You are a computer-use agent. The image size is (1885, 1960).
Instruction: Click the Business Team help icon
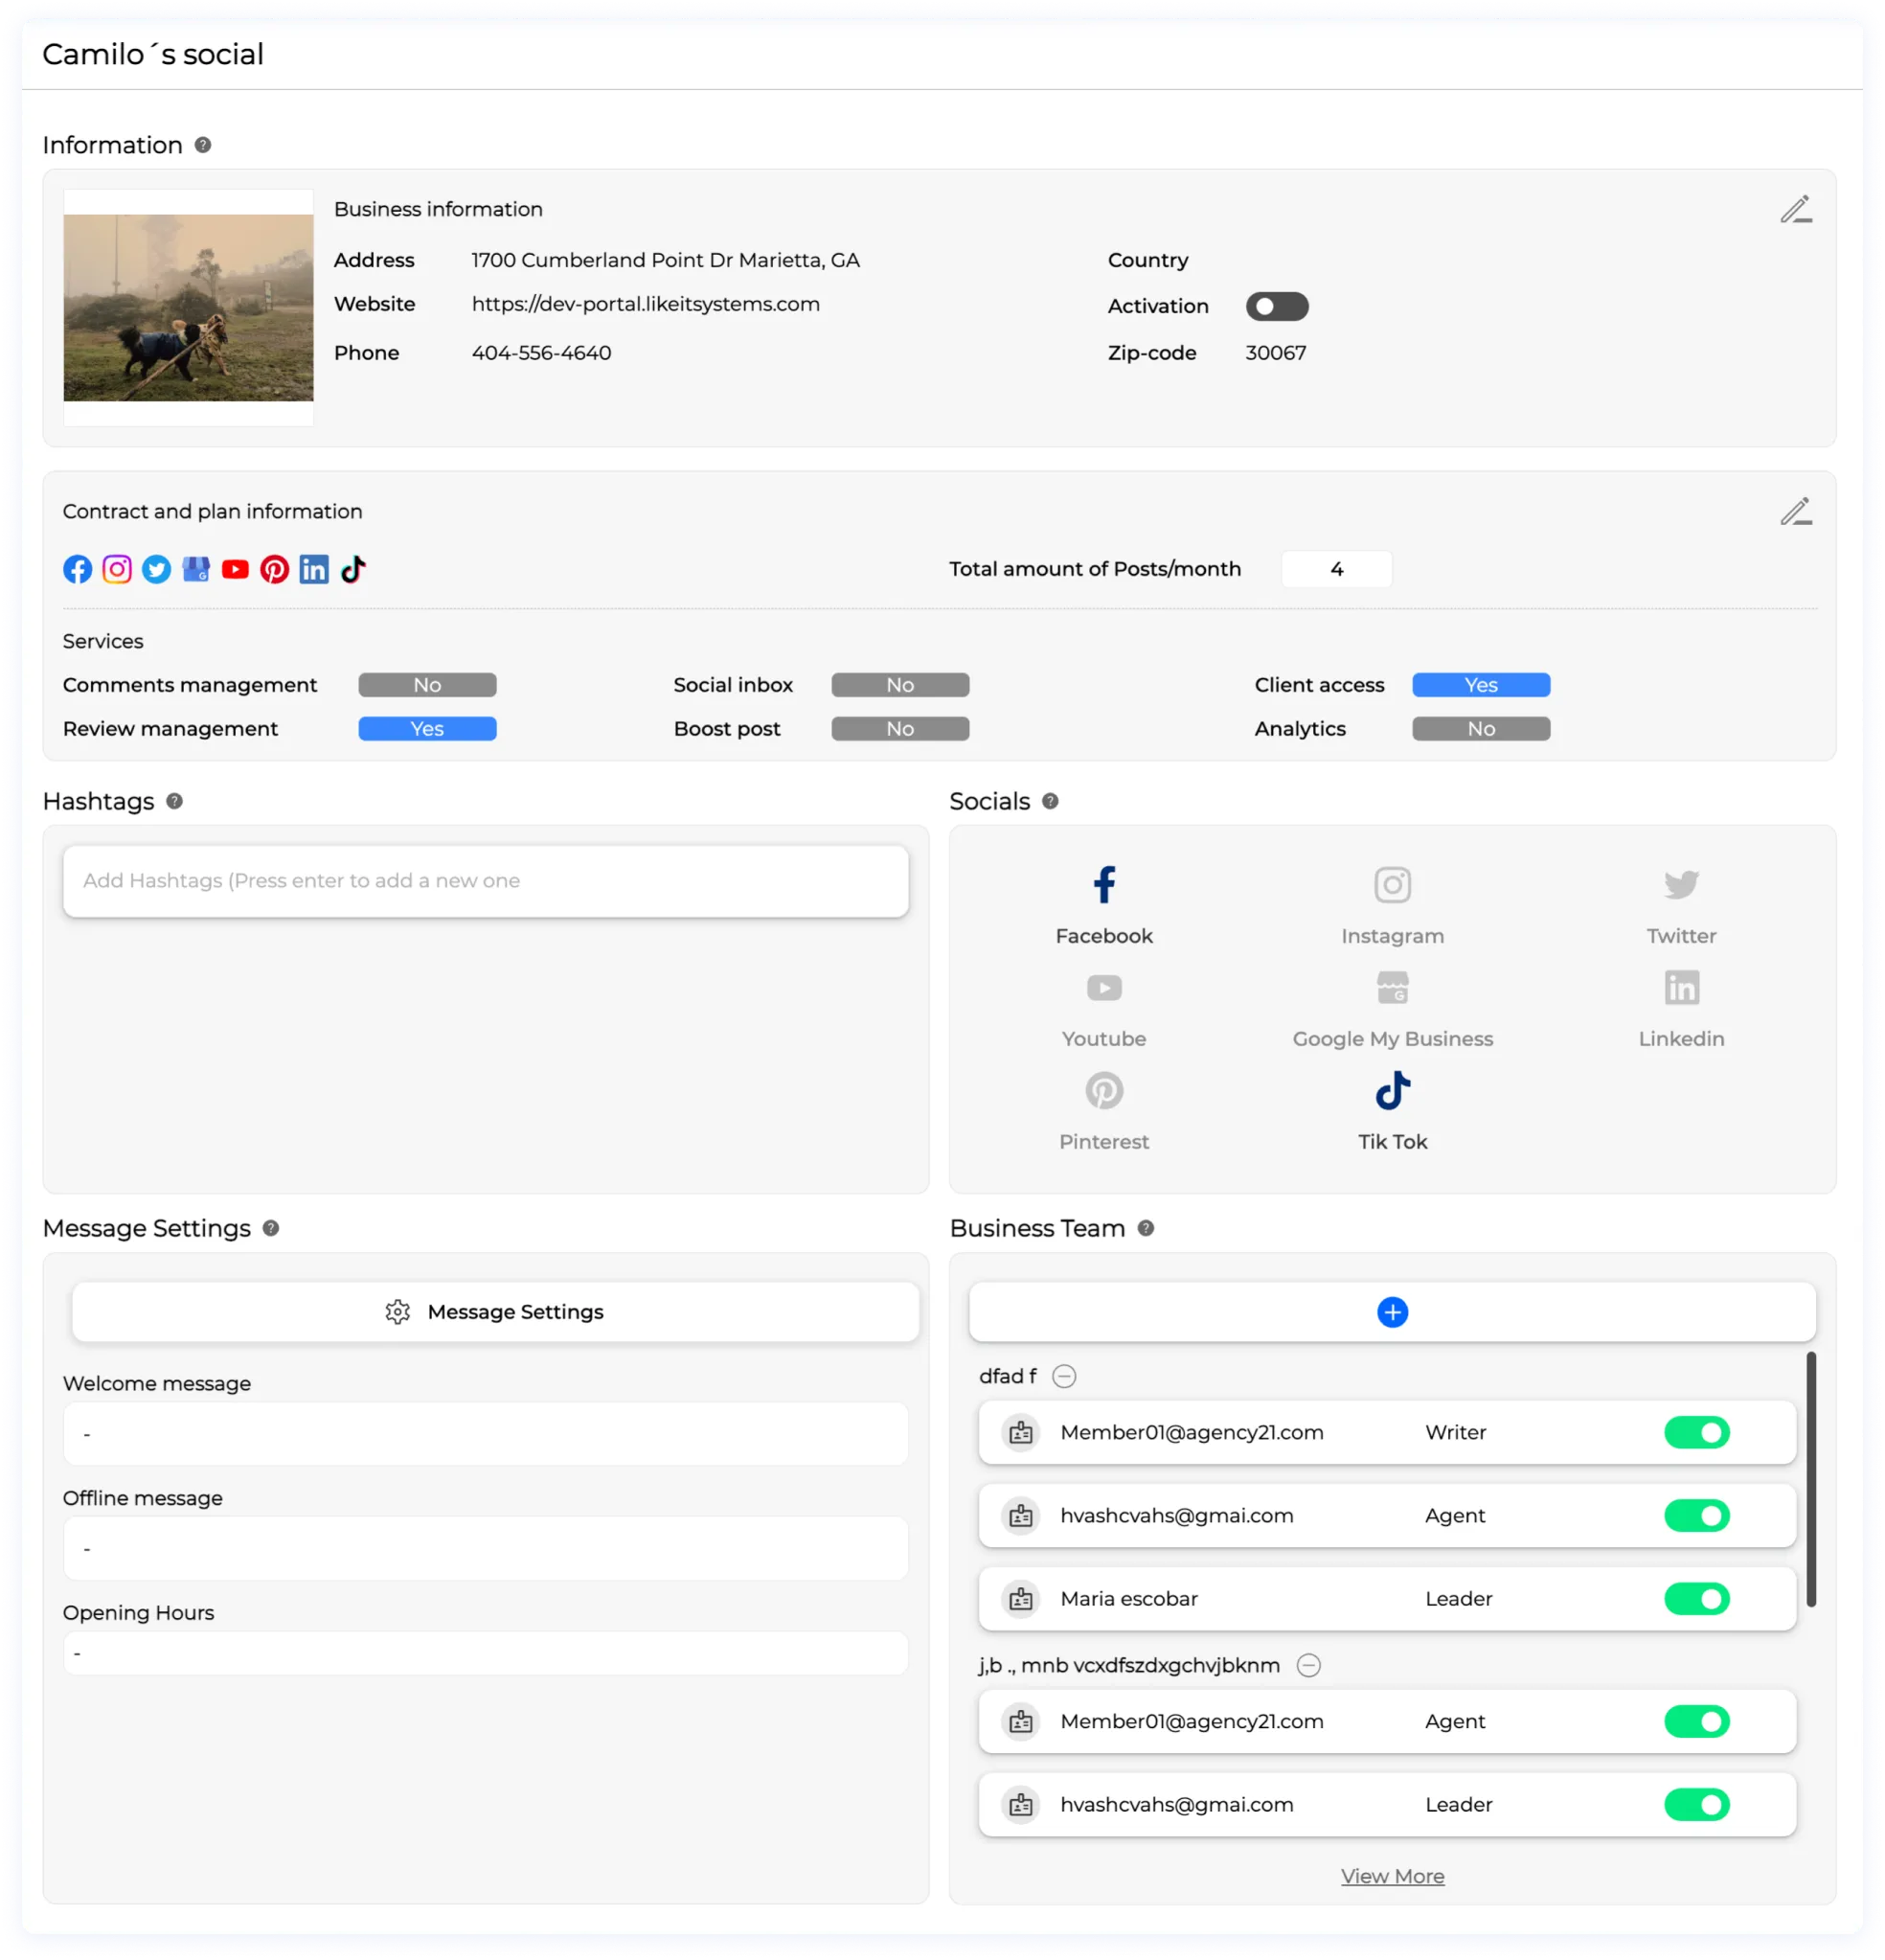pyautogui.click(x=1146, y=1228)
